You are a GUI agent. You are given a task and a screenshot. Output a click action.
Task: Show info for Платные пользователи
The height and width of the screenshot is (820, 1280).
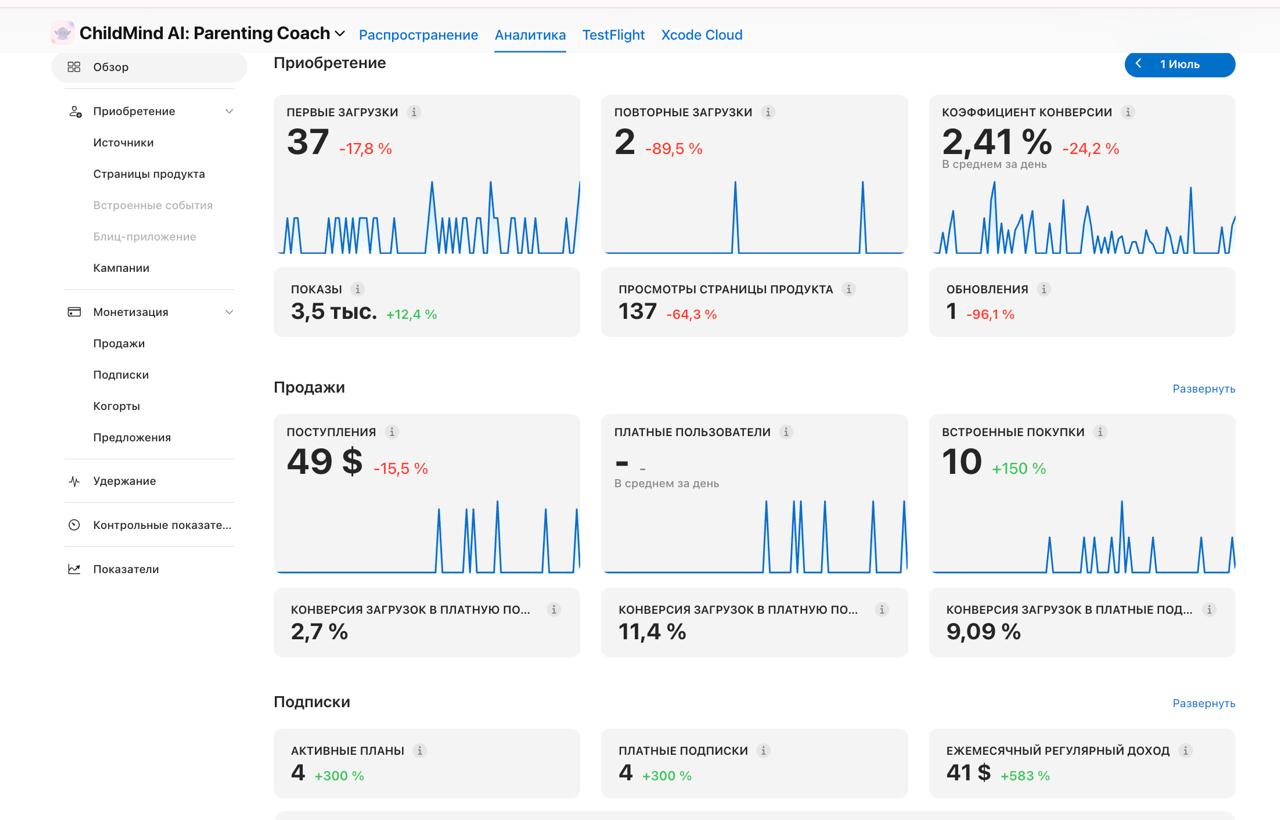pyautogui.click(x=786, y=432)
